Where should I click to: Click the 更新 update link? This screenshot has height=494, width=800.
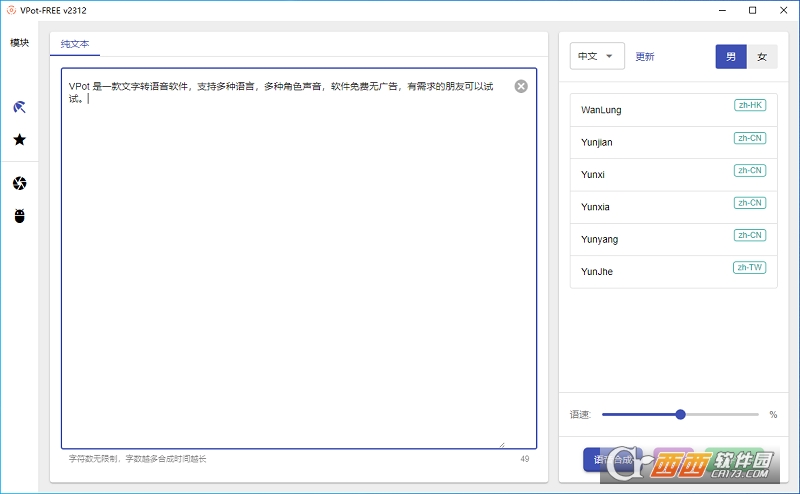coord(645,57)
